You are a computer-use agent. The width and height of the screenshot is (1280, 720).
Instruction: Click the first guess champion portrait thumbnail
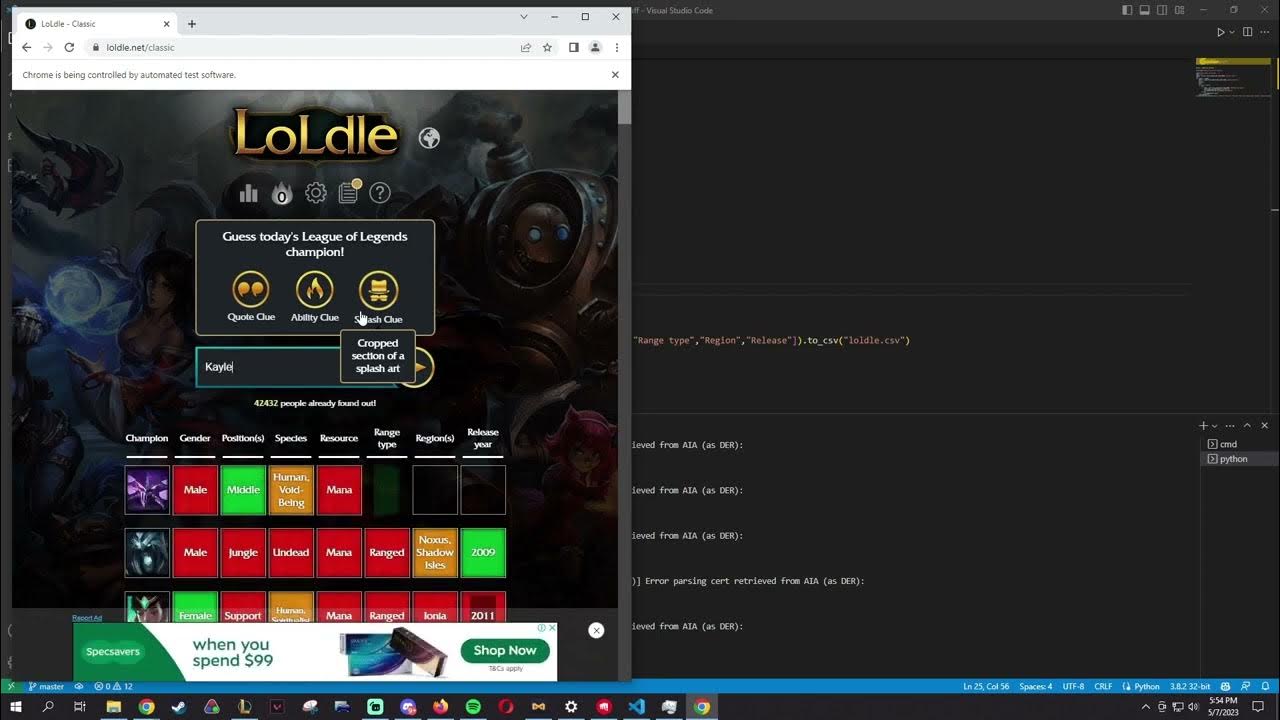[147, 490]
